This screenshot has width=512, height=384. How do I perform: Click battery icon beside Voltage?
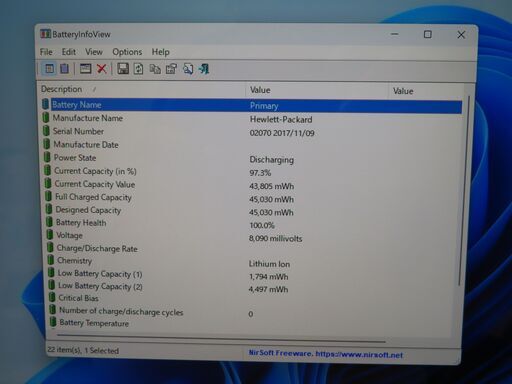pyautogui.click(x=50, y=235)
